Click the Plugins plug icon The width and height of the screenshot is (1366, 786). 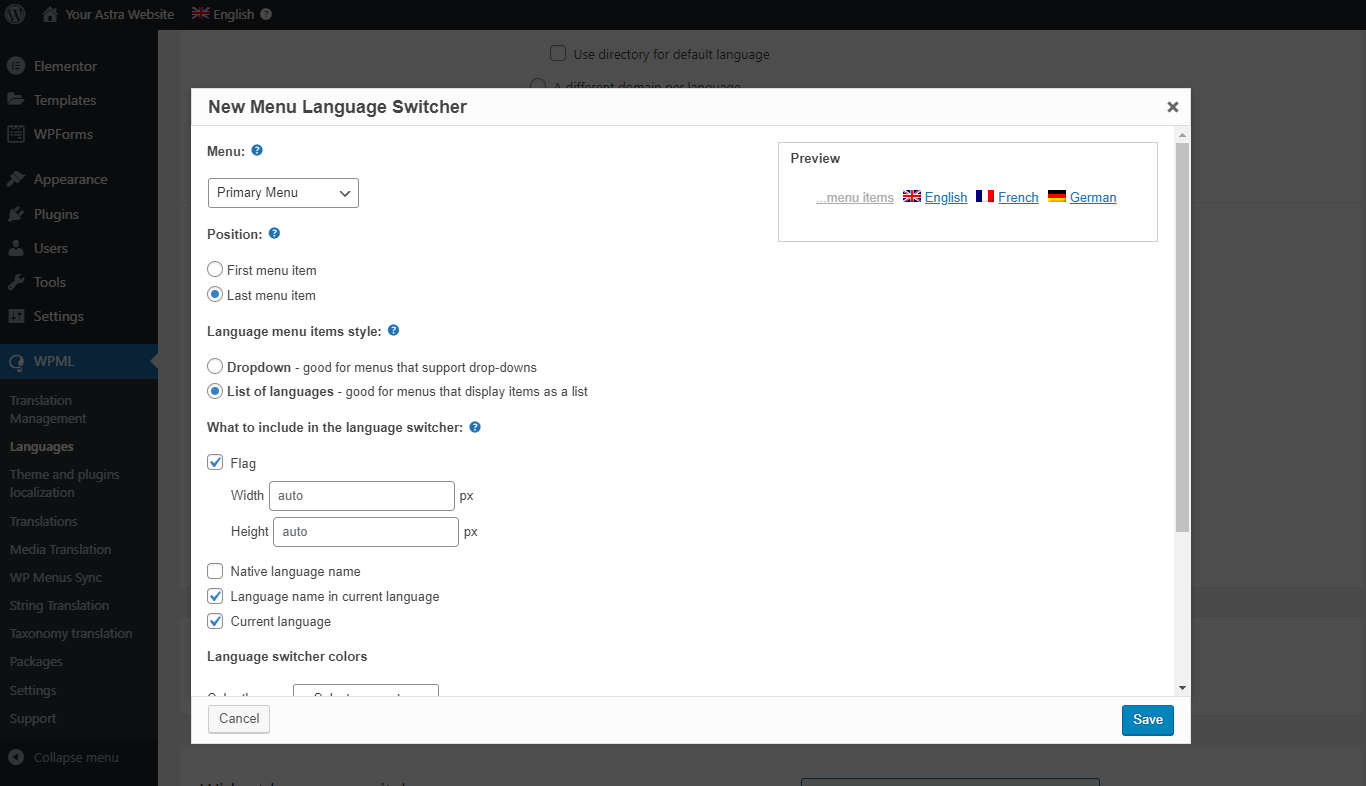coord(16,214)
